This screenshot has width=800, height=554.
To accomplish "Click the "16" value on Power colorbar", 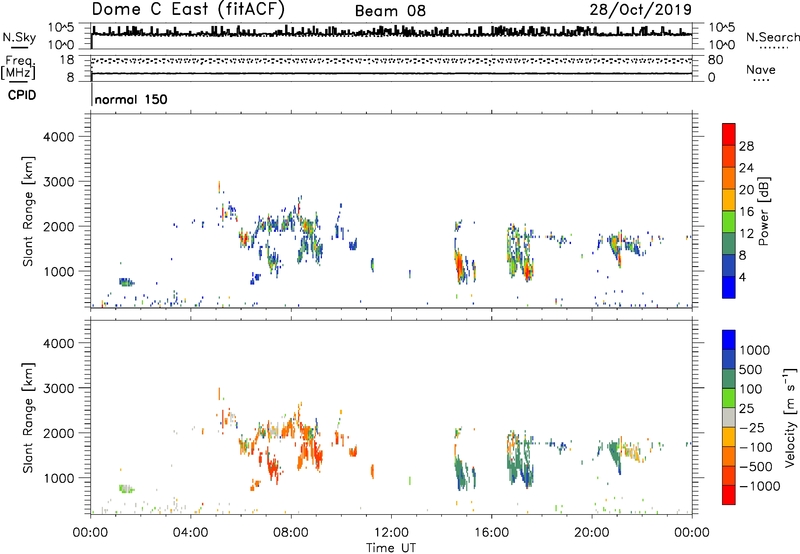I will 746,212.
